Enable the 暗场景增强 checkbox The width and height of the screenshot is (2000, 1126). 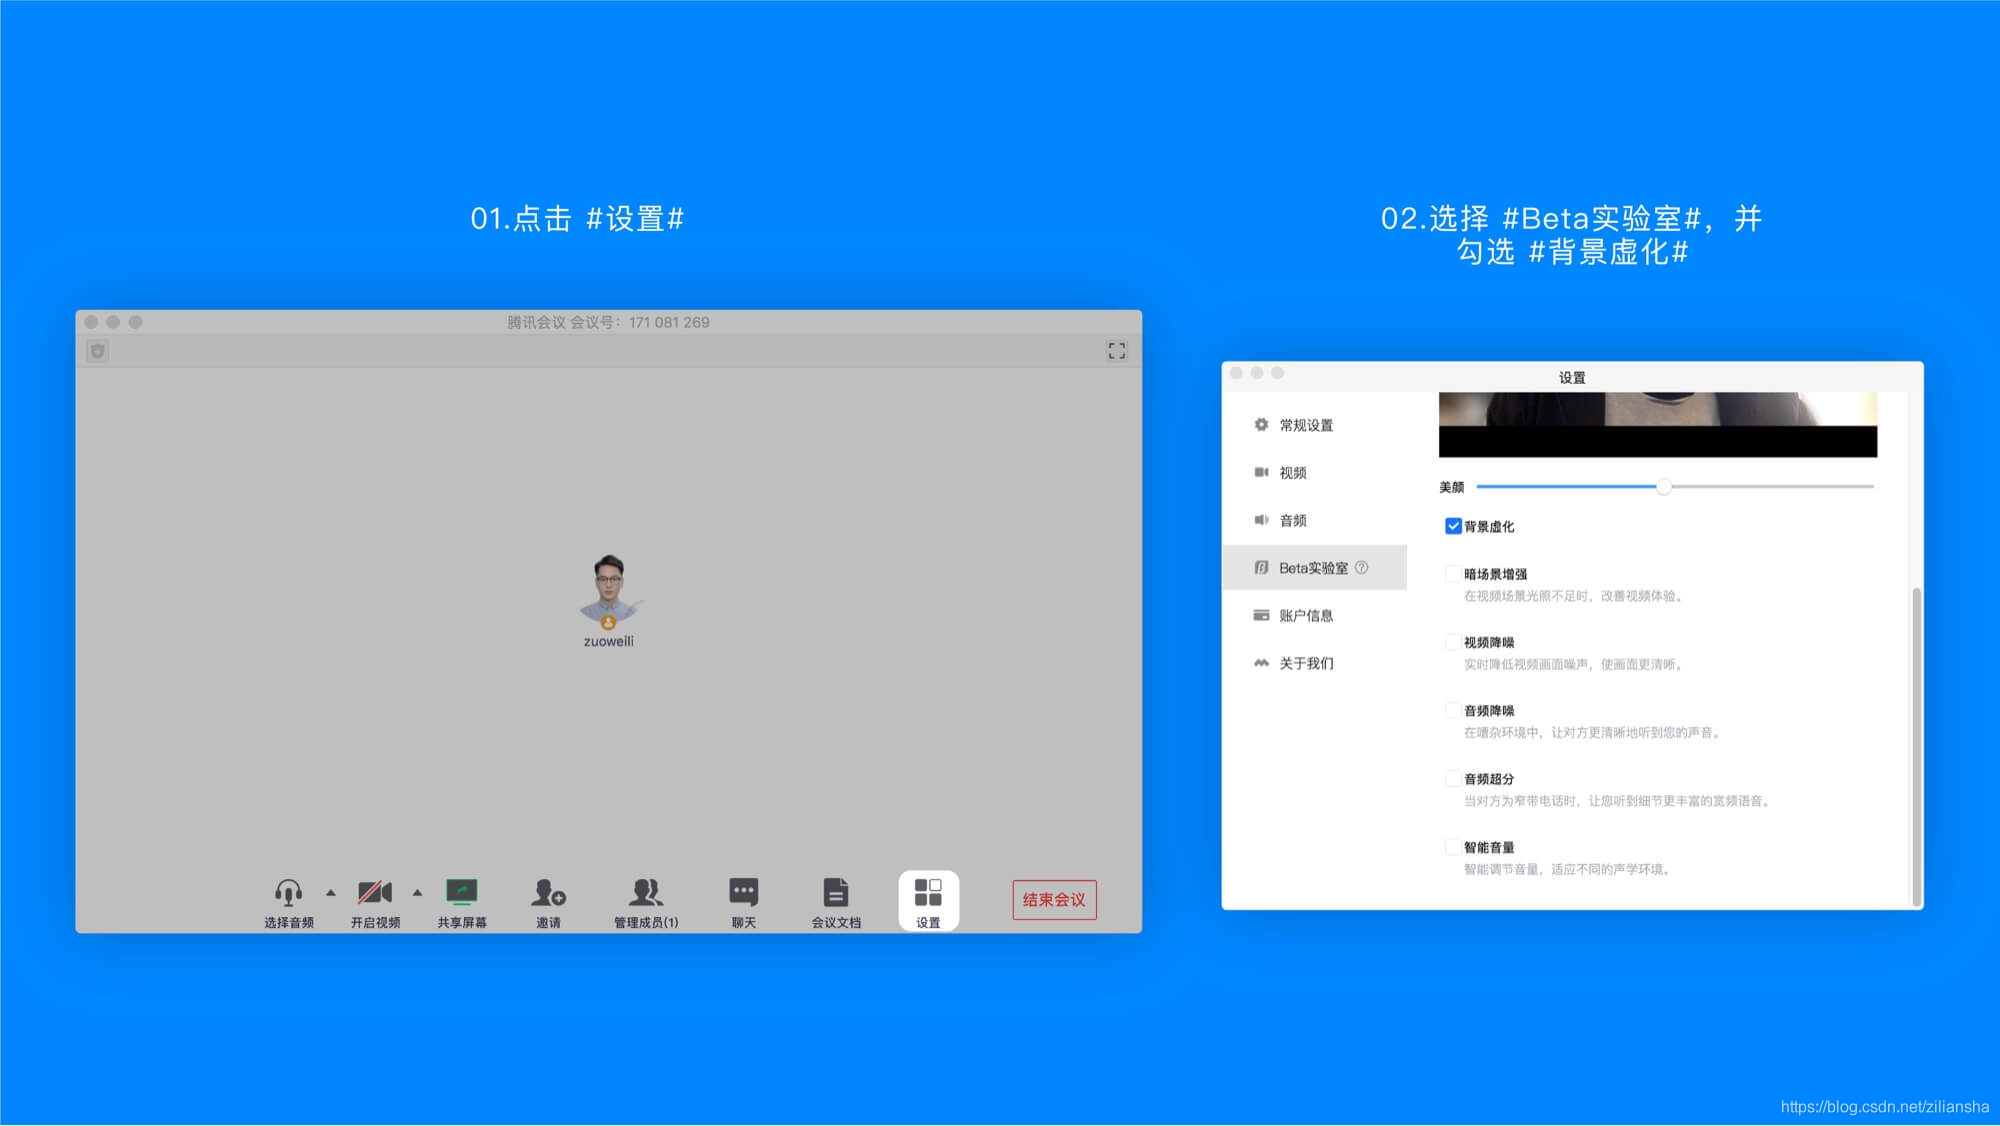(x=1452, y=574)
